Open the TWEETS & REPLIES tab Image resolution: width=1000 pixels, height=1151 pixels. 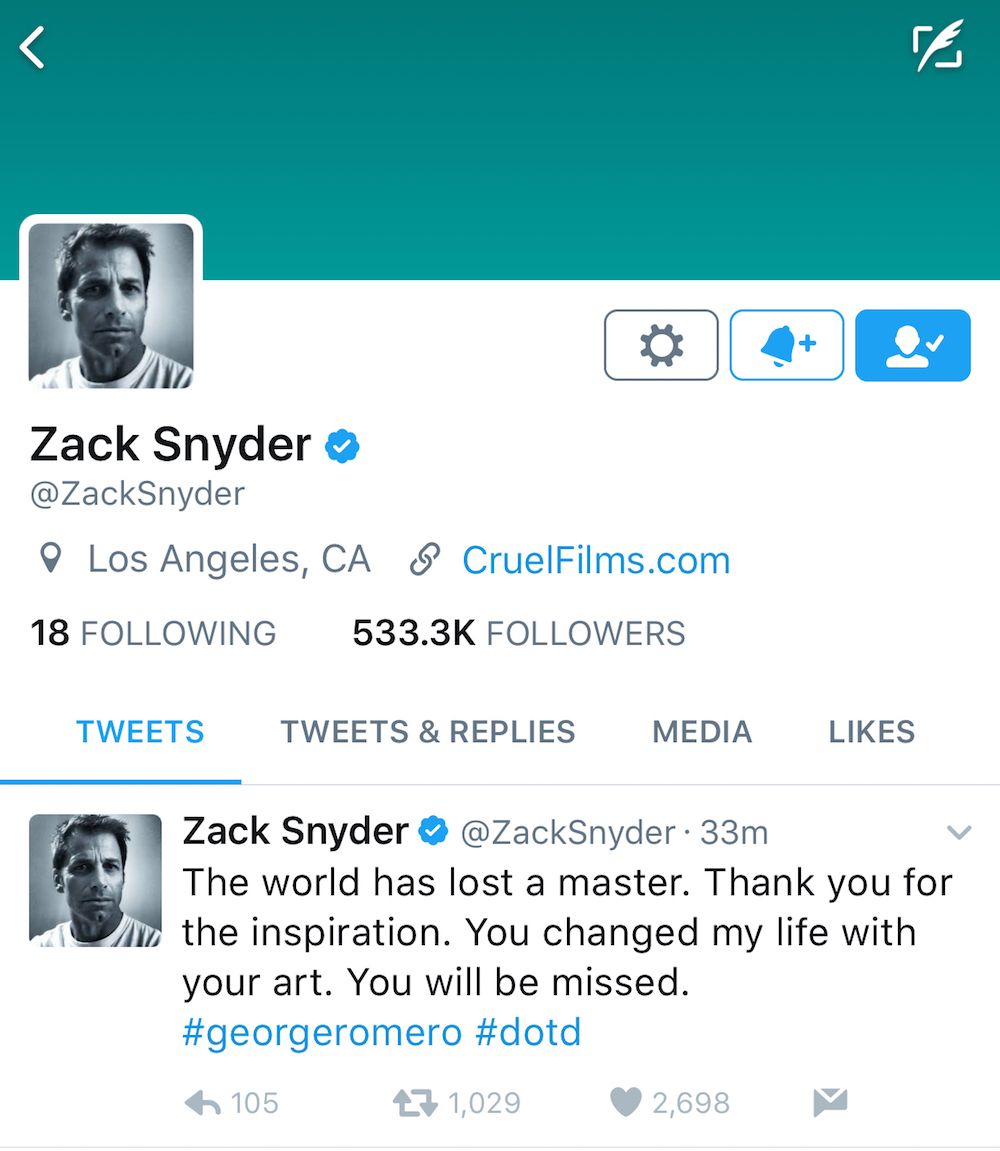pos(427,732)
